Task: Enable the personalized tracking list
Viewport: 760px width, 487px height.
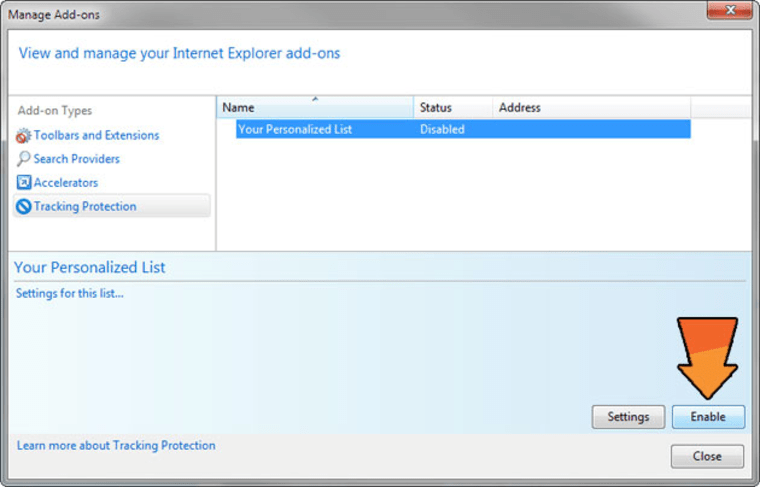Action: pos(708,417)
